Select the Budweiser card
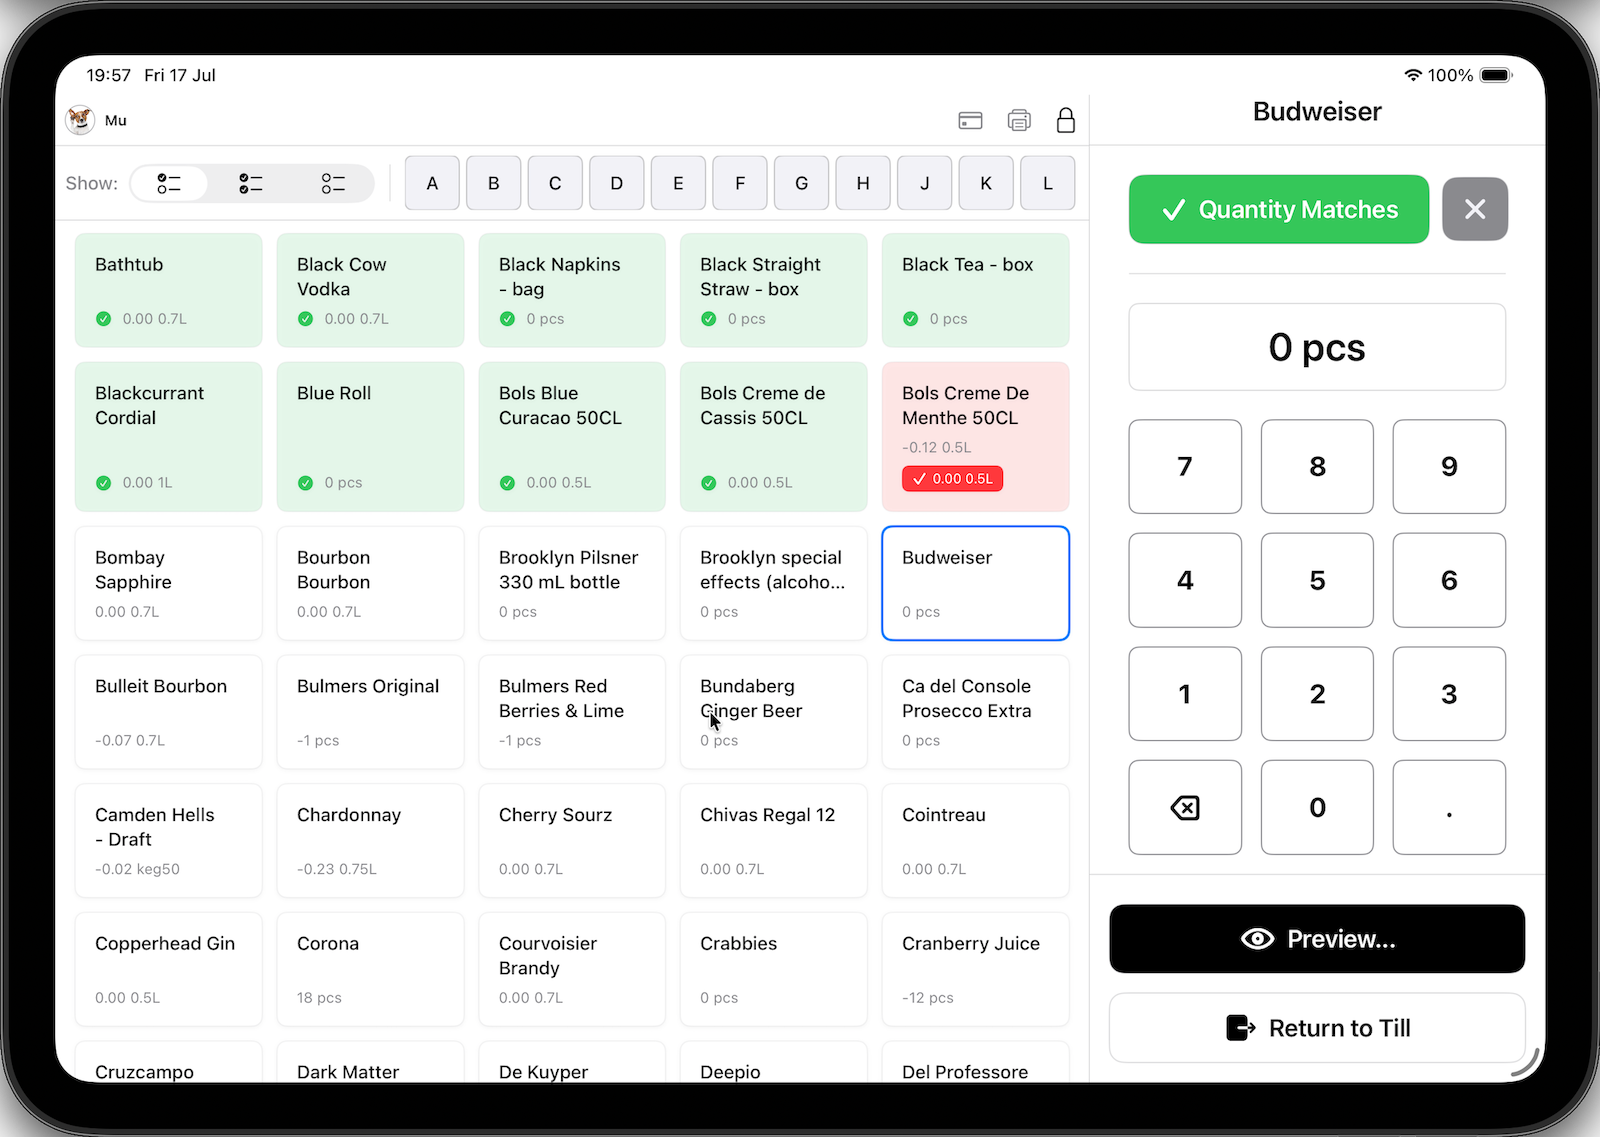1600x1137 pixels. (x=976, y=583)
